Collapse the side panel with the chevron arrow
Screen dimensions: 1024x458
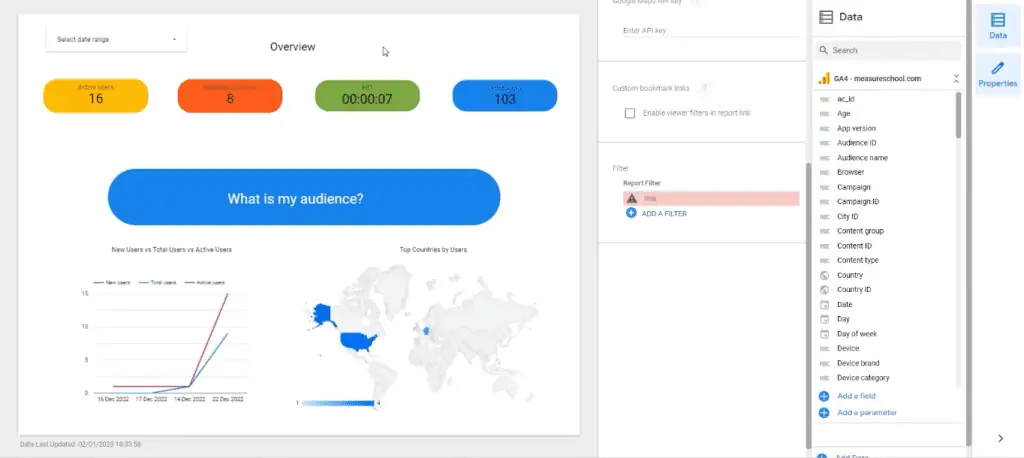(1001, 438)
